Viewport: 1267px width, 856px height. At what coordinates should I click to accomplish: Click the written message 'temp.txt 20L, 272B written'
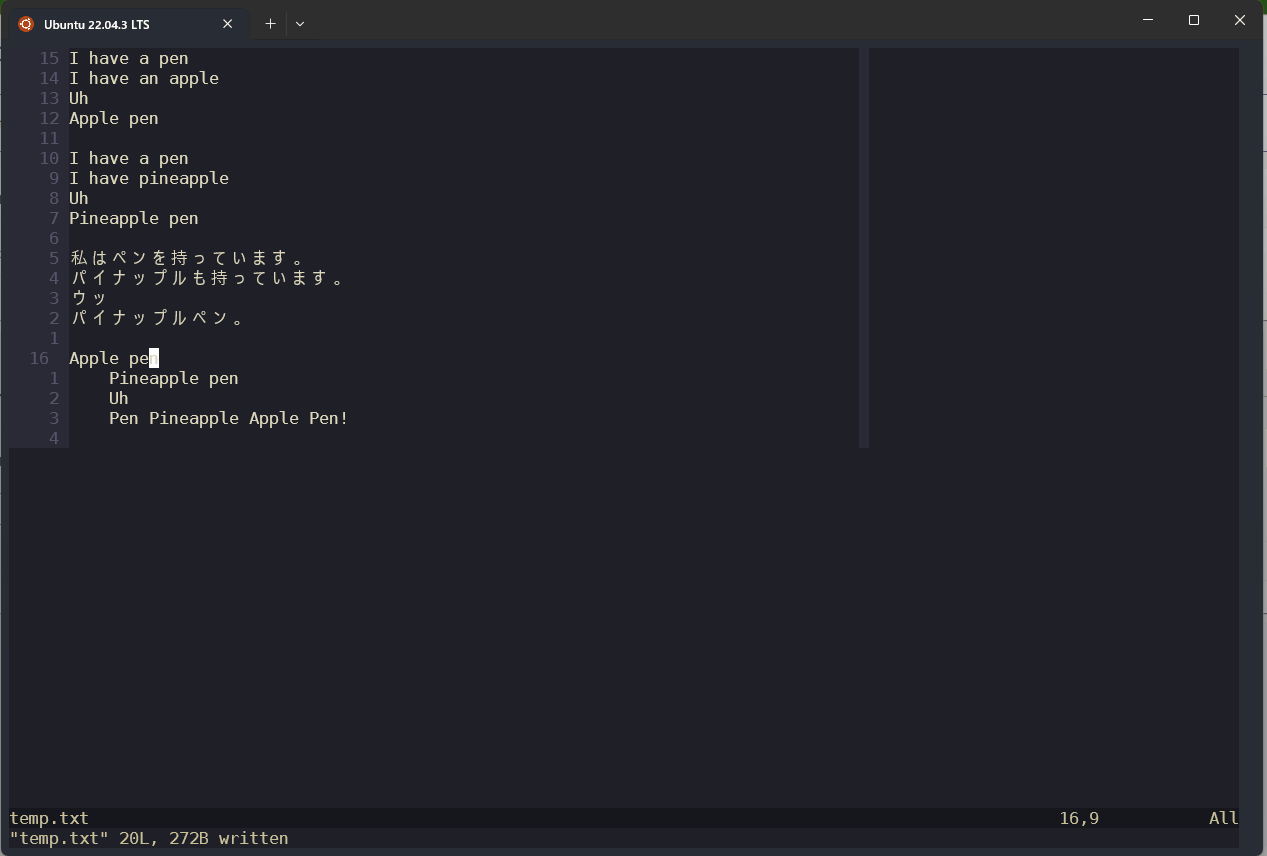pyautogui.click(x=143, y=838)
